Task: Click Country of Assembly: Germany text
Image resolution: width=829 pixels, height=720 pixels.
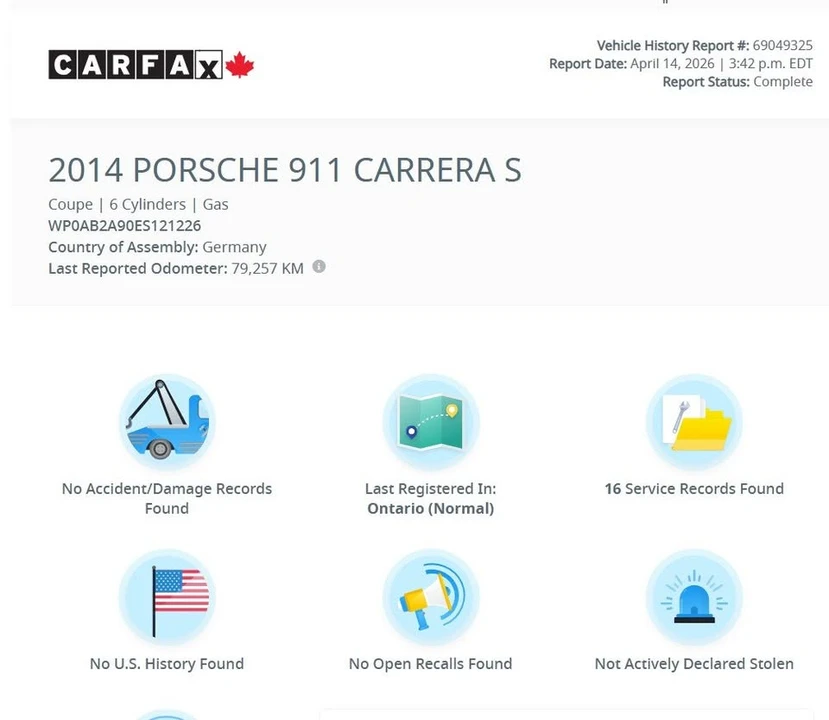Action: tap(158, 247)
